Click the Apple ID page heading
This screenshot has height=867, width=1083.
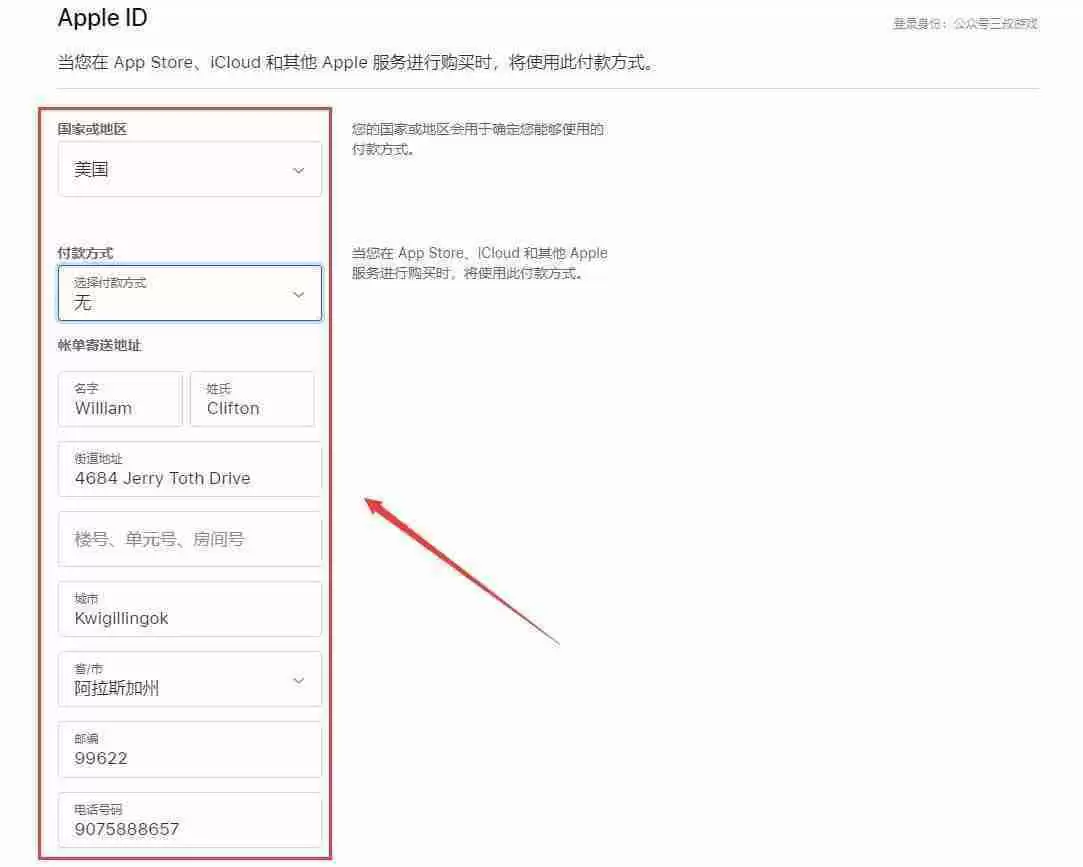(x=102, y=17)
